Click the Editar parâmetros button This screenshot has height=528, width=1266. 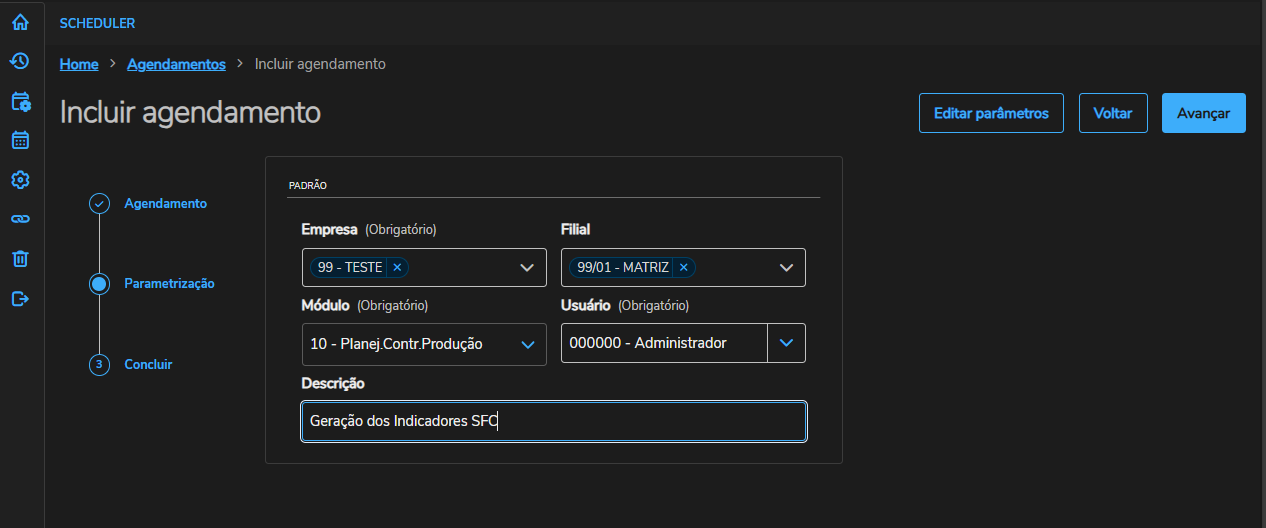click(991, 113)
